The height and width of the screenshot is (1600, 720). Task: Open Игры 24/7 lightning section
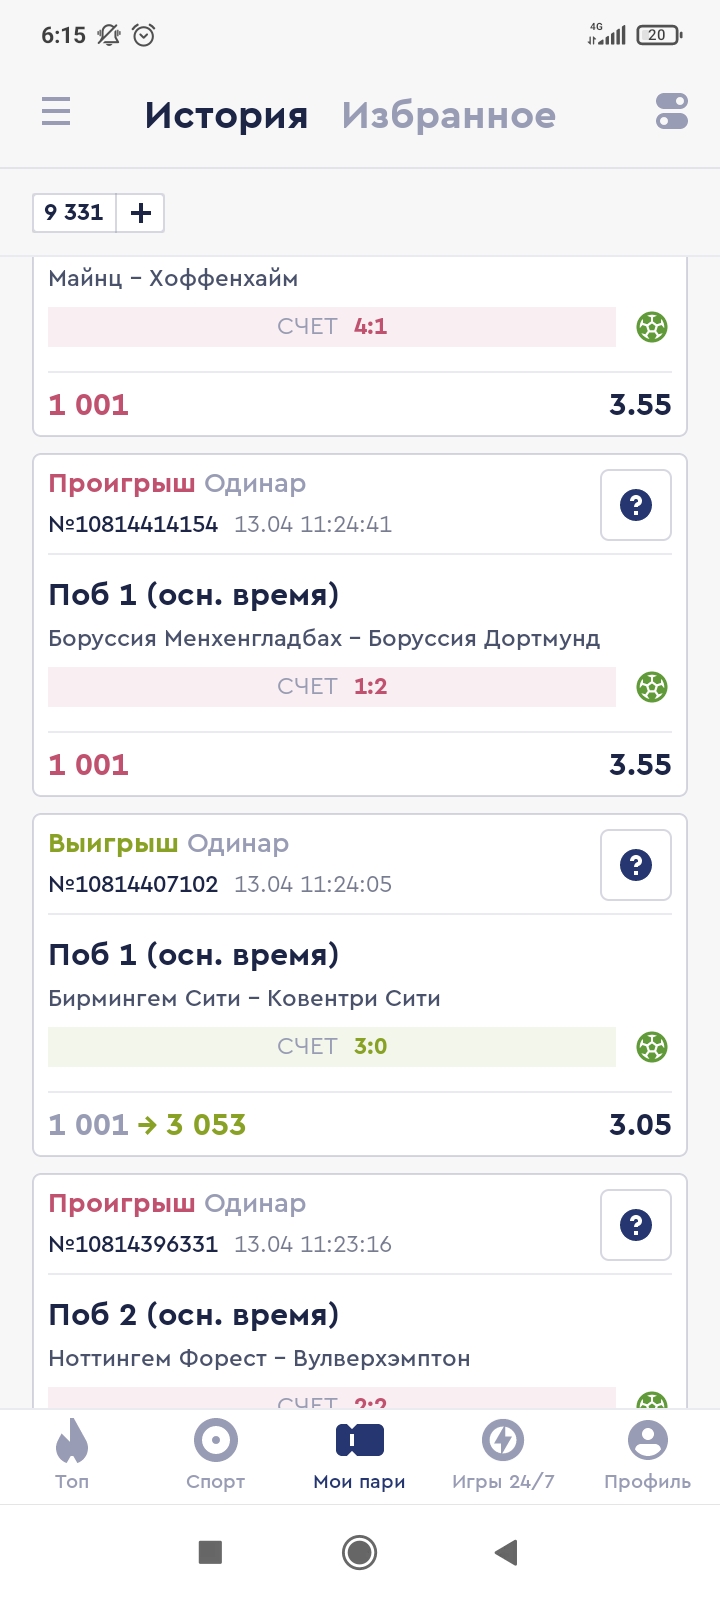(503, 1455)
